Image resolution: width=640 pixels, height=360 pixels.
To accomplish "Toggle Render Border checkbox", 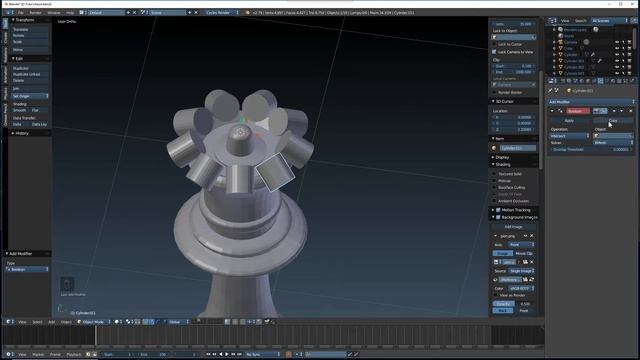I will tap(494, 92).
